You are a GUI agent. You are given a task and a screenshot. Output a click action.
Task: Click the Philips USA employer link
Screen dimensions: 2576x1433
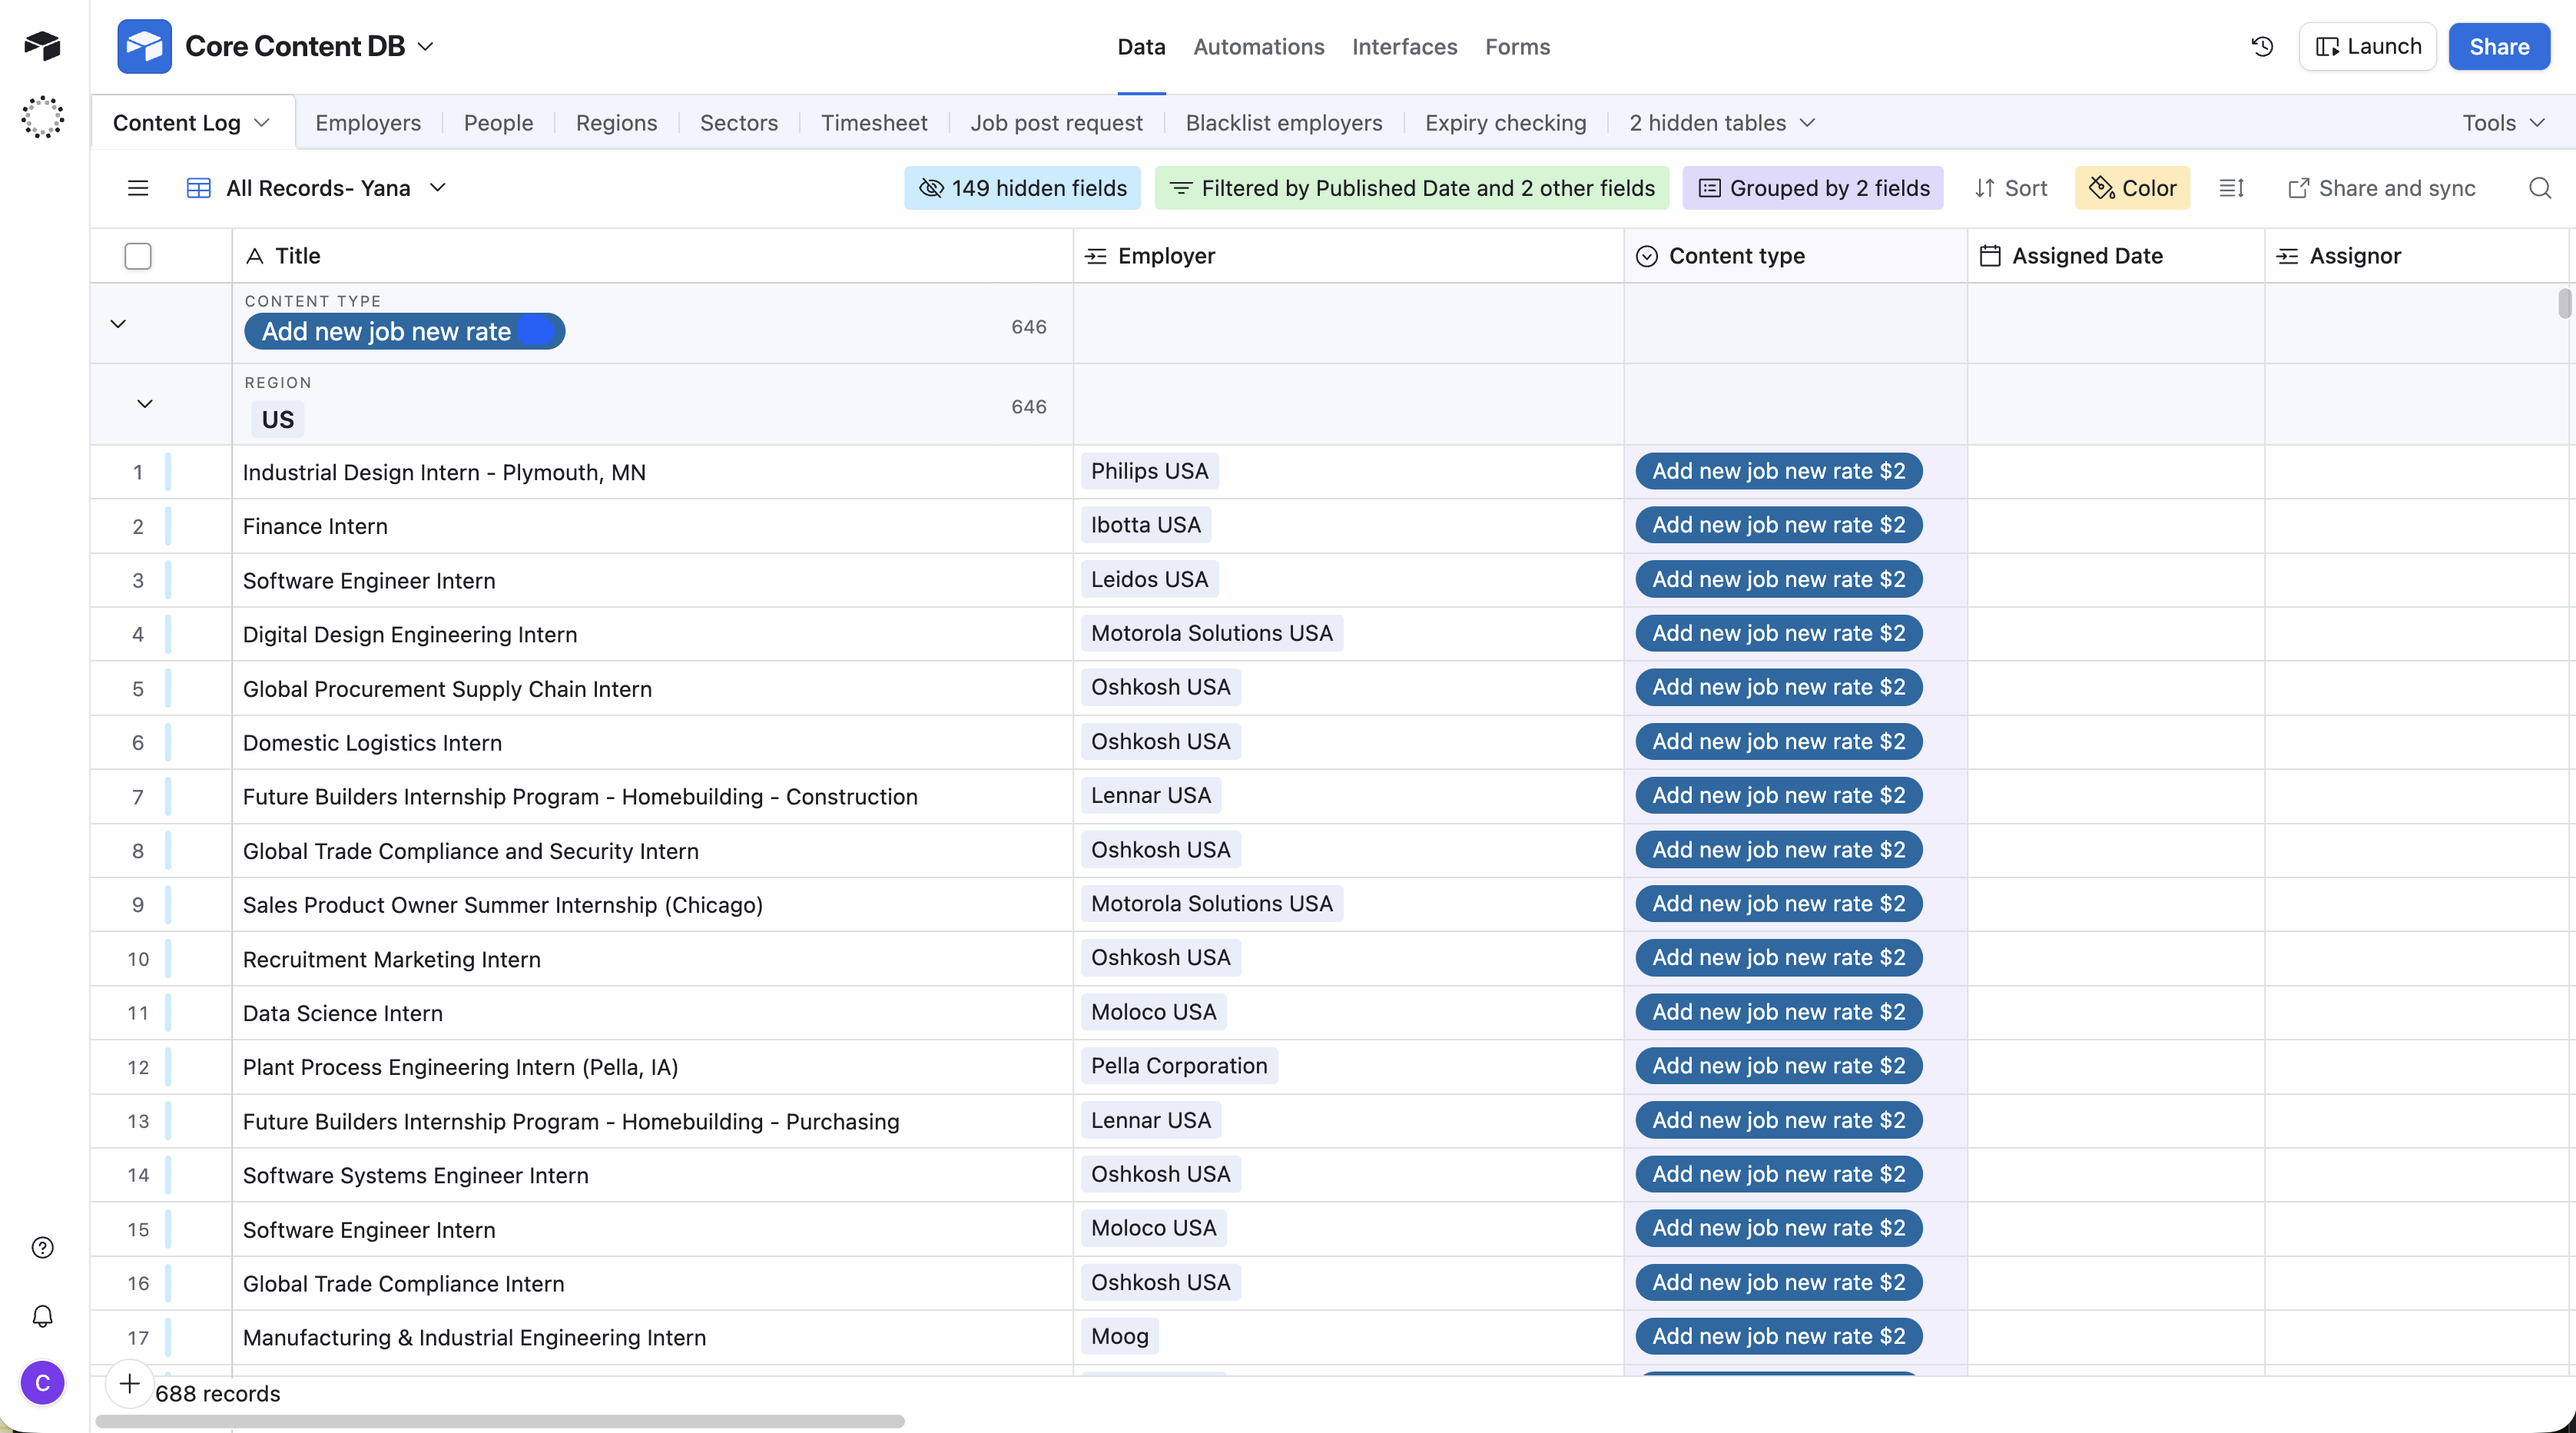pyautogui.click(x=1149, y=471)
